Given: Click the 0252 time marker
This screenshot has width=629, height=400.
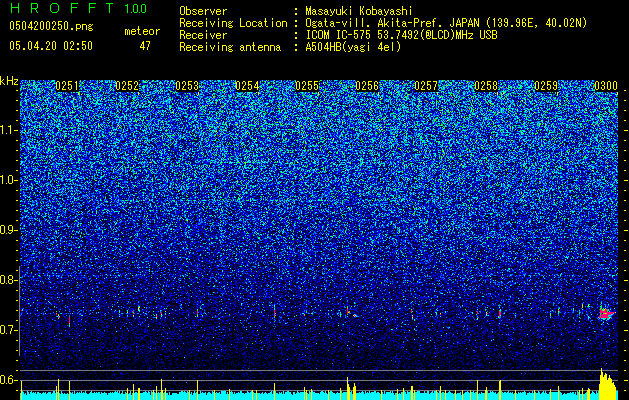Looking at the screenshot, I should click(127, 86).
